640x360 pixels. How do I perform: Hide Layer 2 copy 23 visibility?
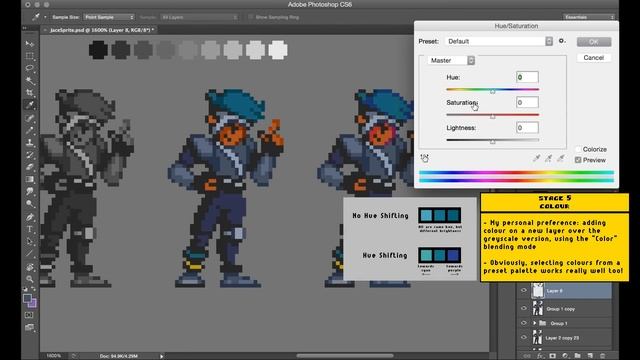[x=524, y=338]
